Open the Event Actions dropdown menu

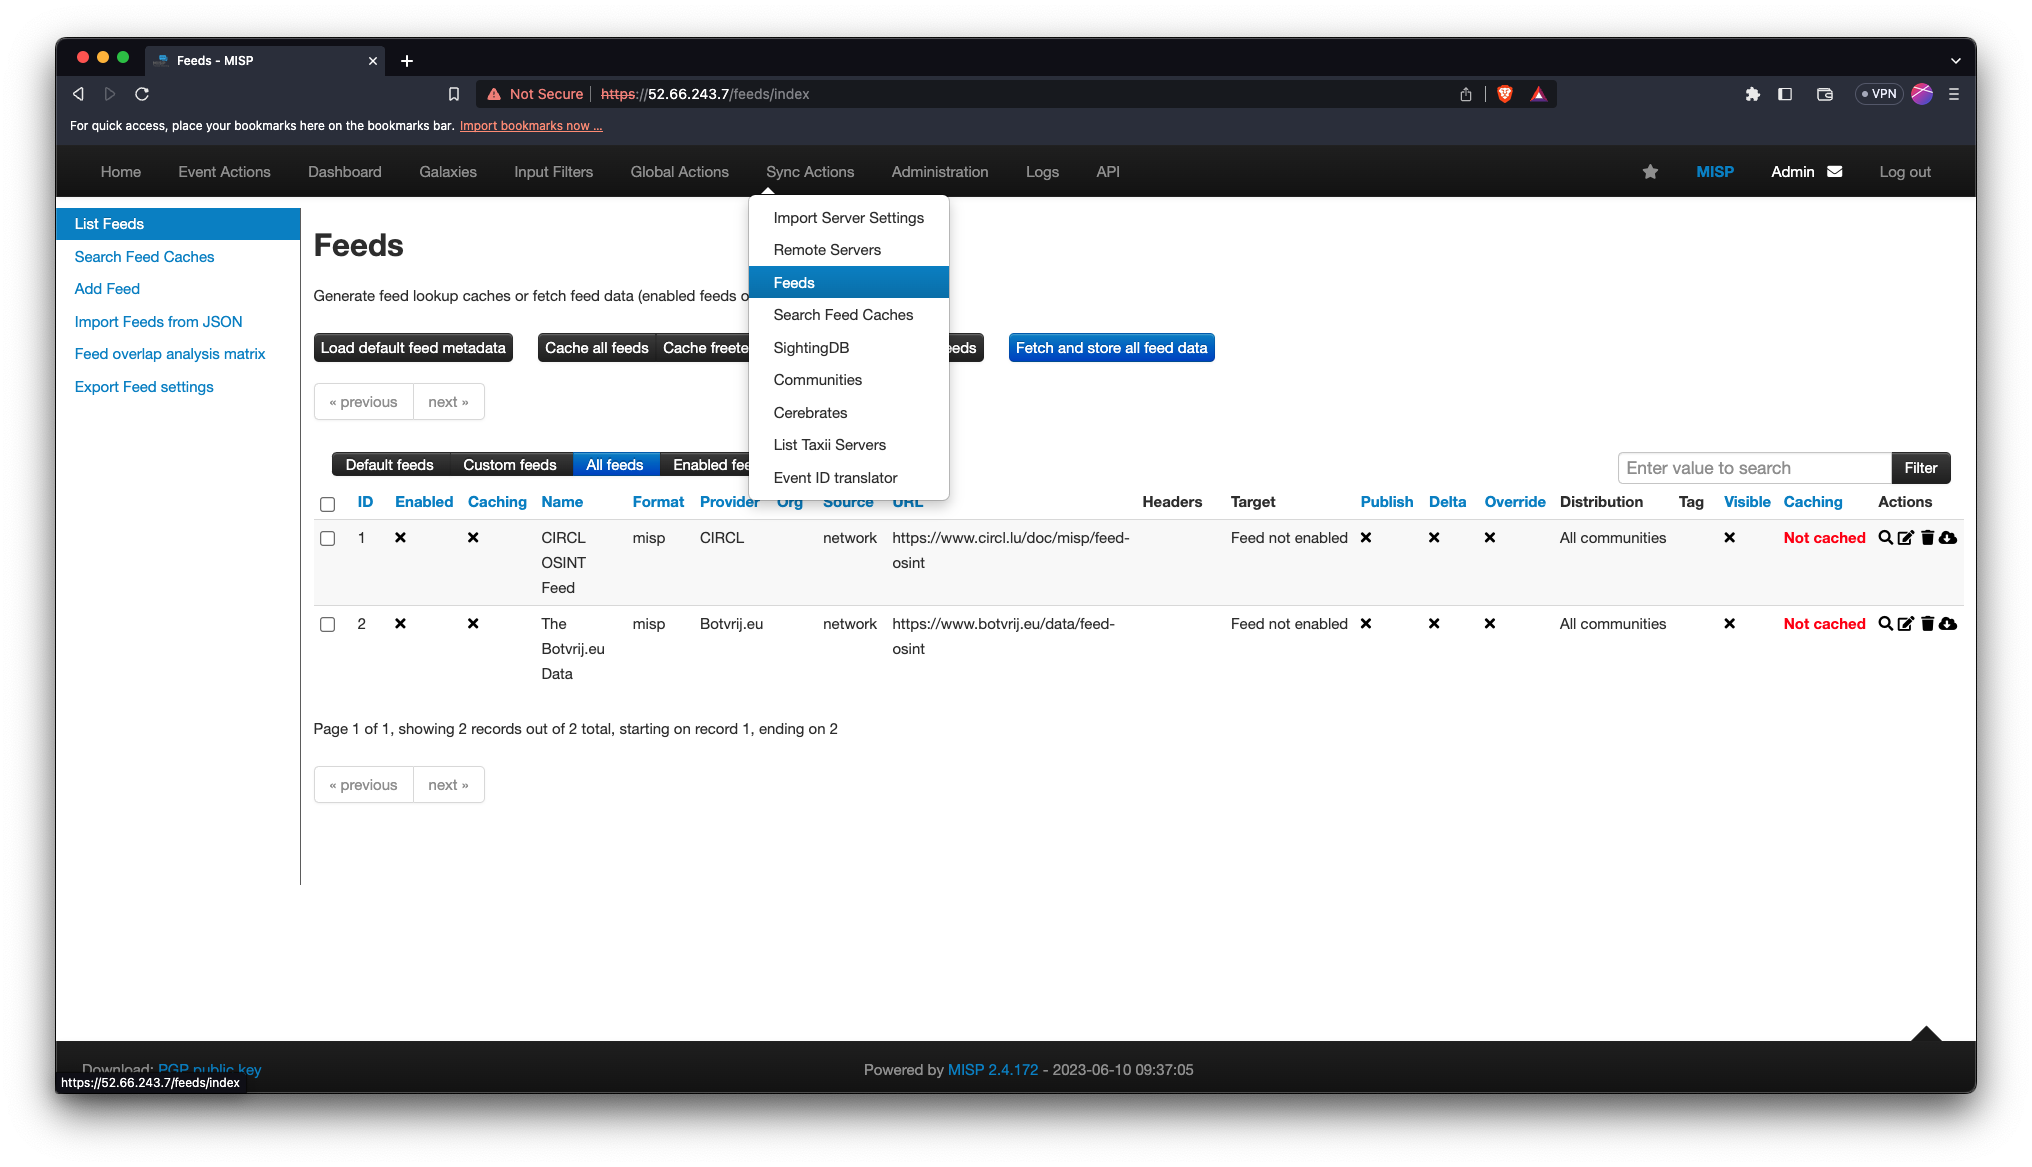coord(224,172)
